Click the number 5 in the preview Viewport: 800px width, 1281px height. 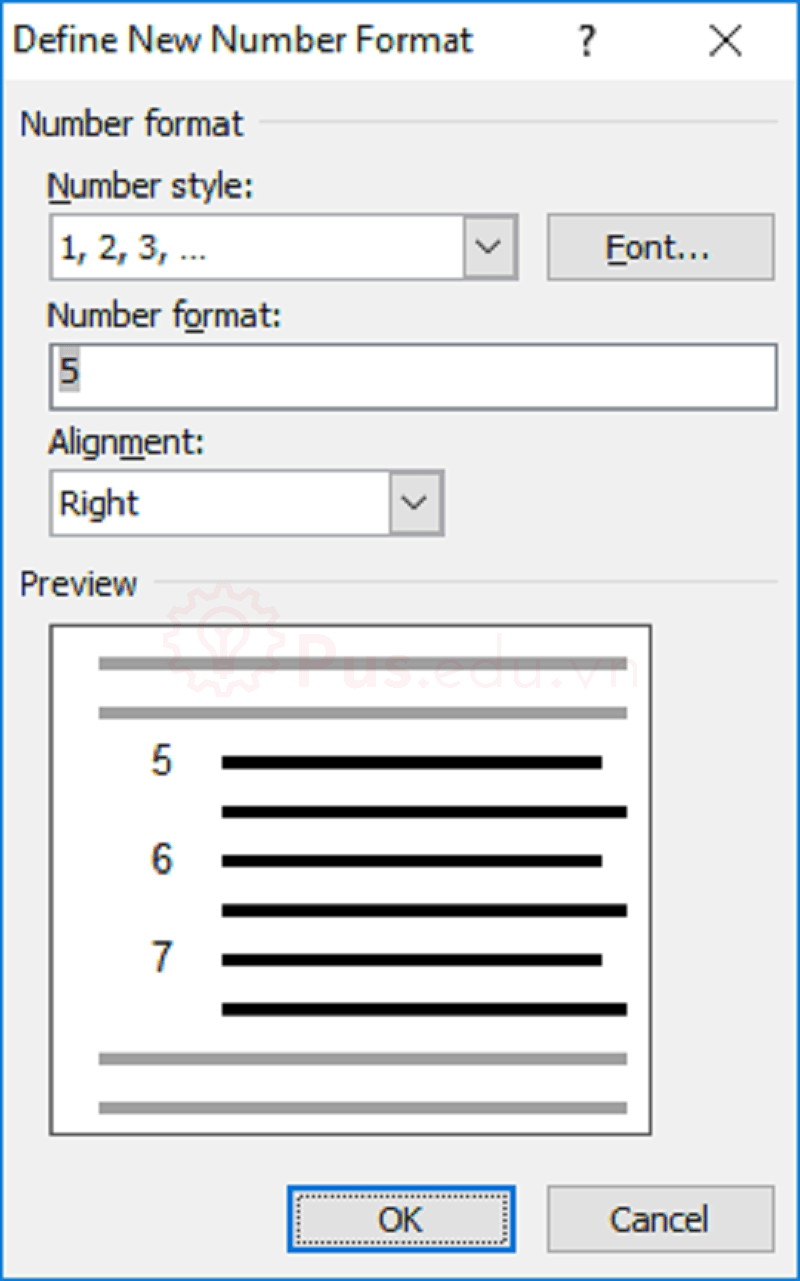pyautogui.click(x=161, y=762)
